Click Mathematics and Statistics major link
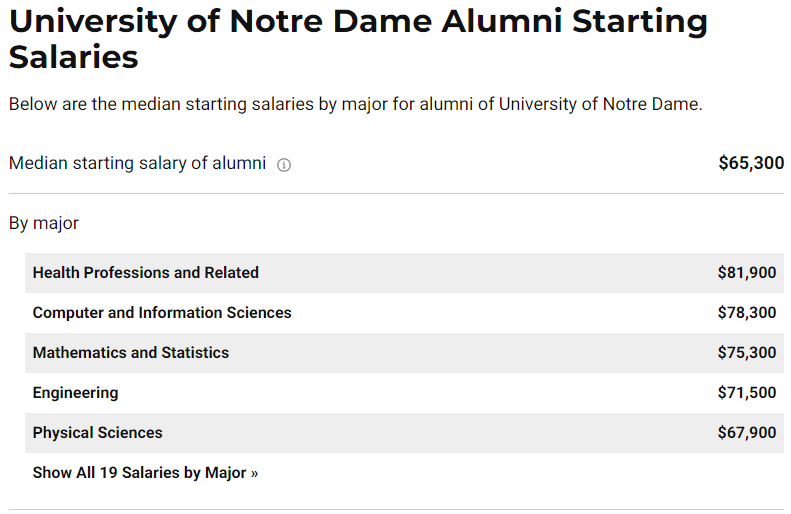Screen dimensions: 791x514 131,353
